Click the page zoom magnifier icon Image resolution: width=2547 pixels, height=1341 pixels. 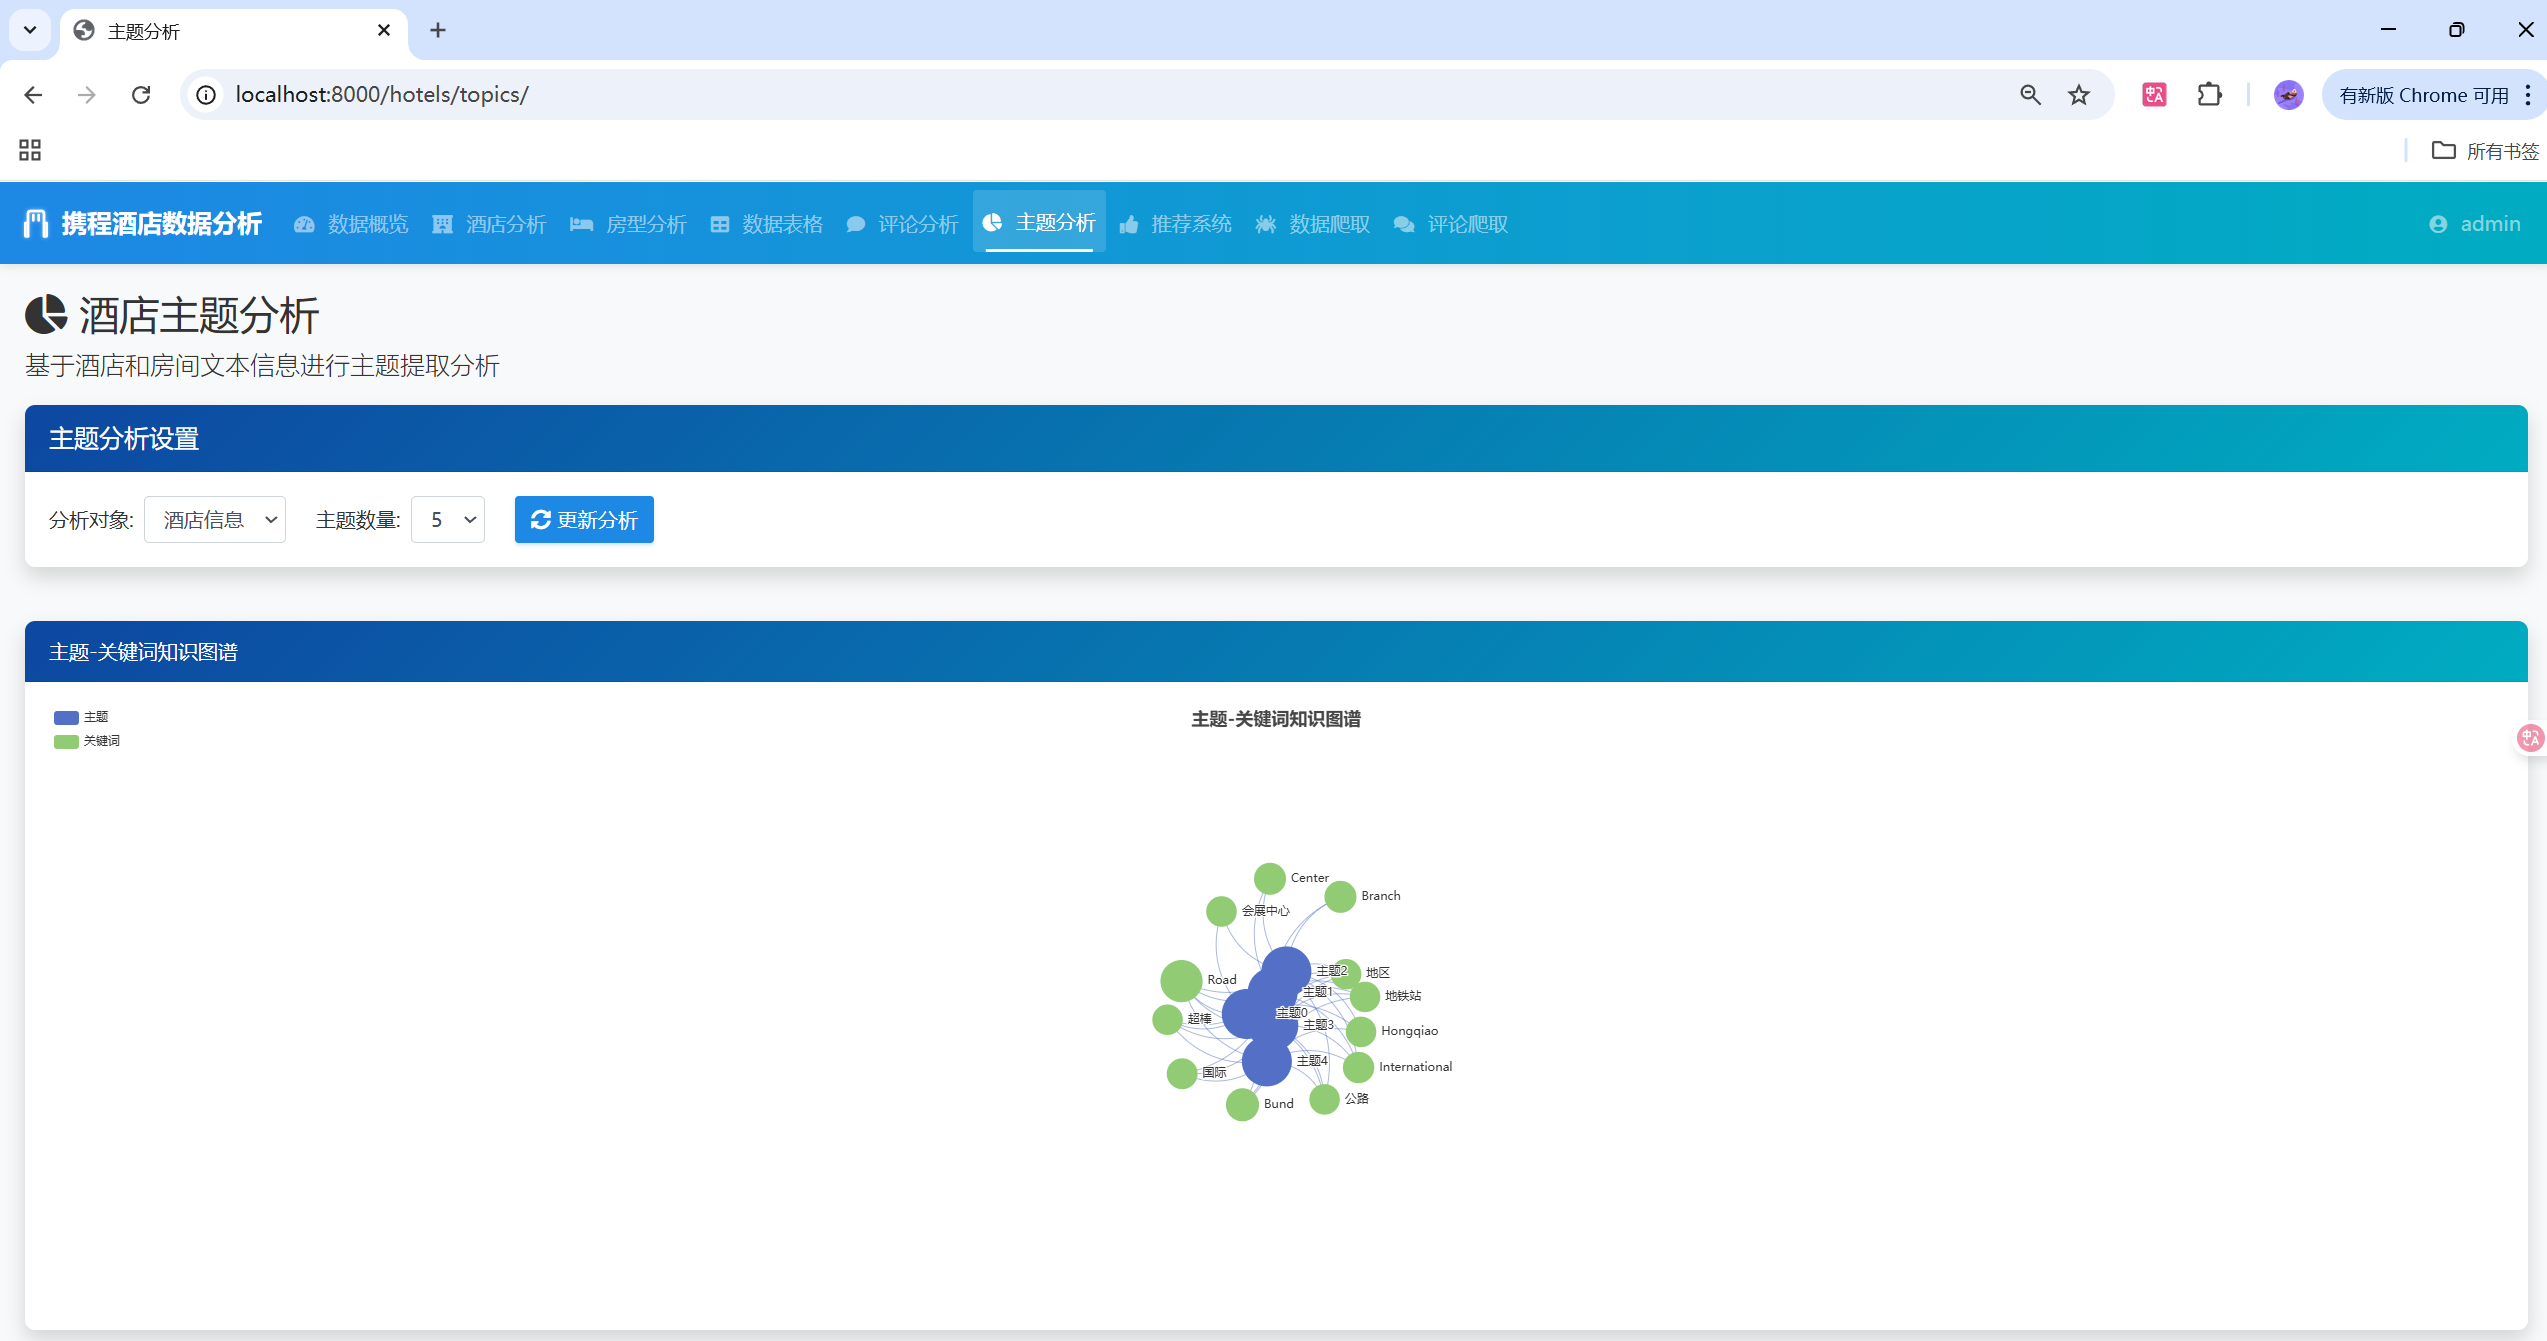coord(2030,95)
